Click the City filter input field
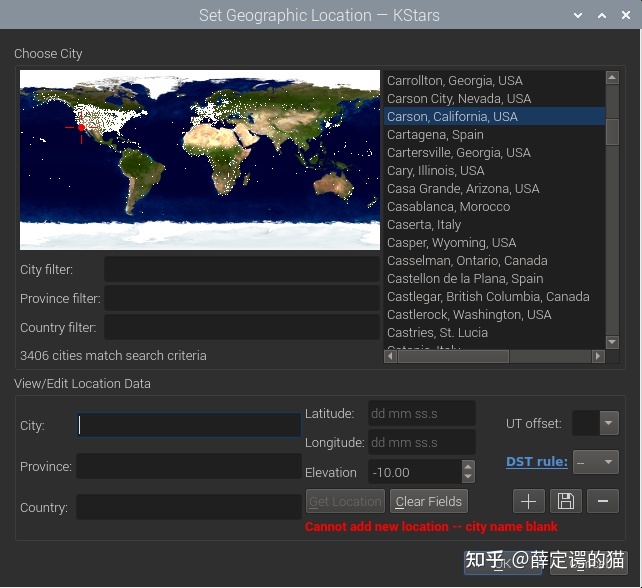The image size is (642, 588). click(x=241, y=269)
